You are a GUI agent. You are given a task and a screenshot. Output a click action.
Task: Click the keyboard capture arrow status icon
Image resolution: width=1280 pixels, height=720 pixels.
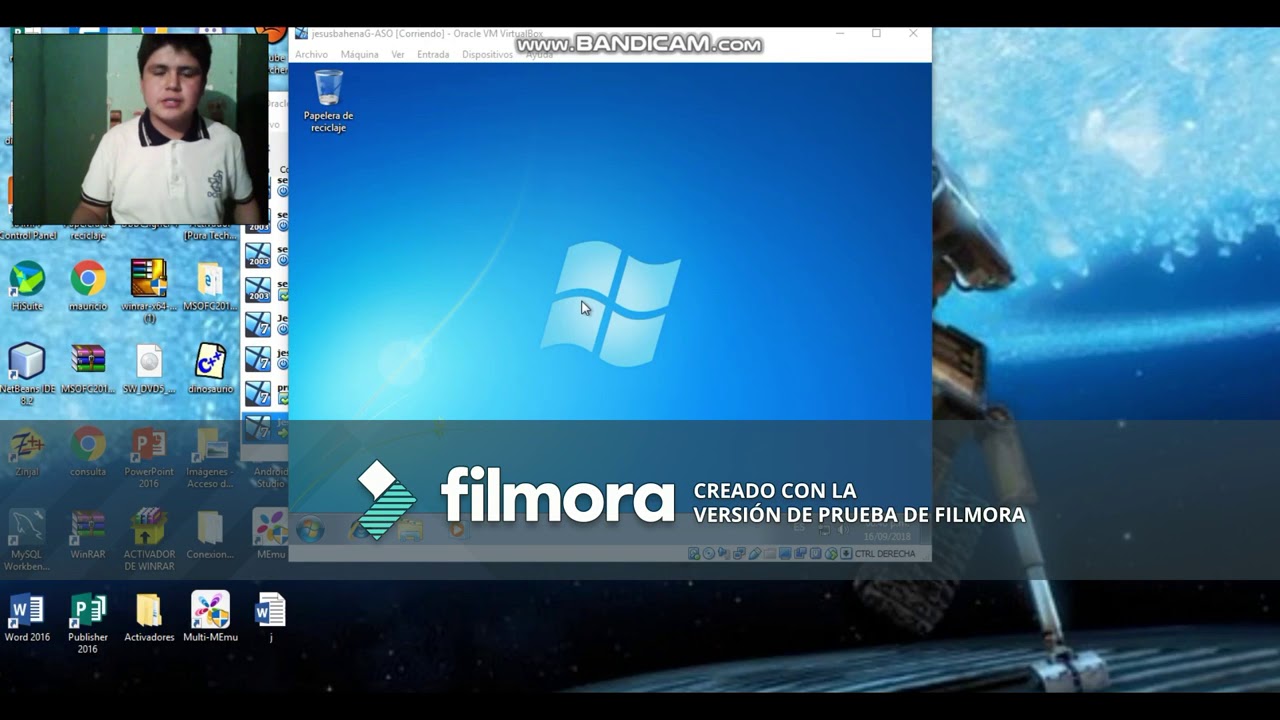coord(846,553)
